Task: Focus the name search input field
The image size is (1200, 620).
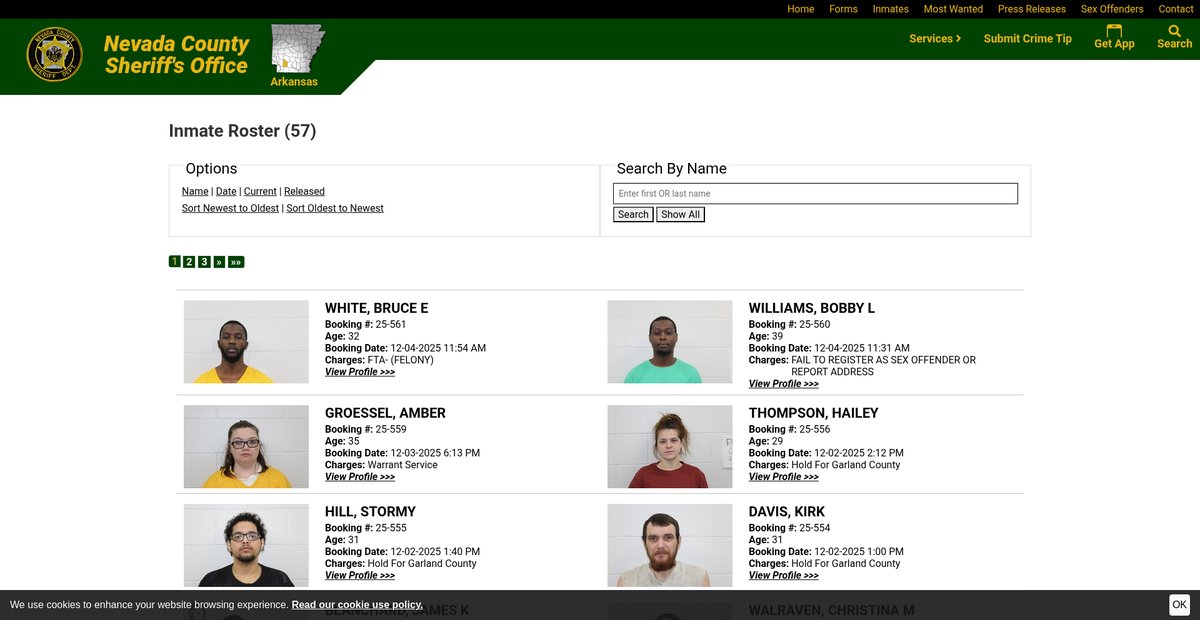Action: [x=815, y=193]
